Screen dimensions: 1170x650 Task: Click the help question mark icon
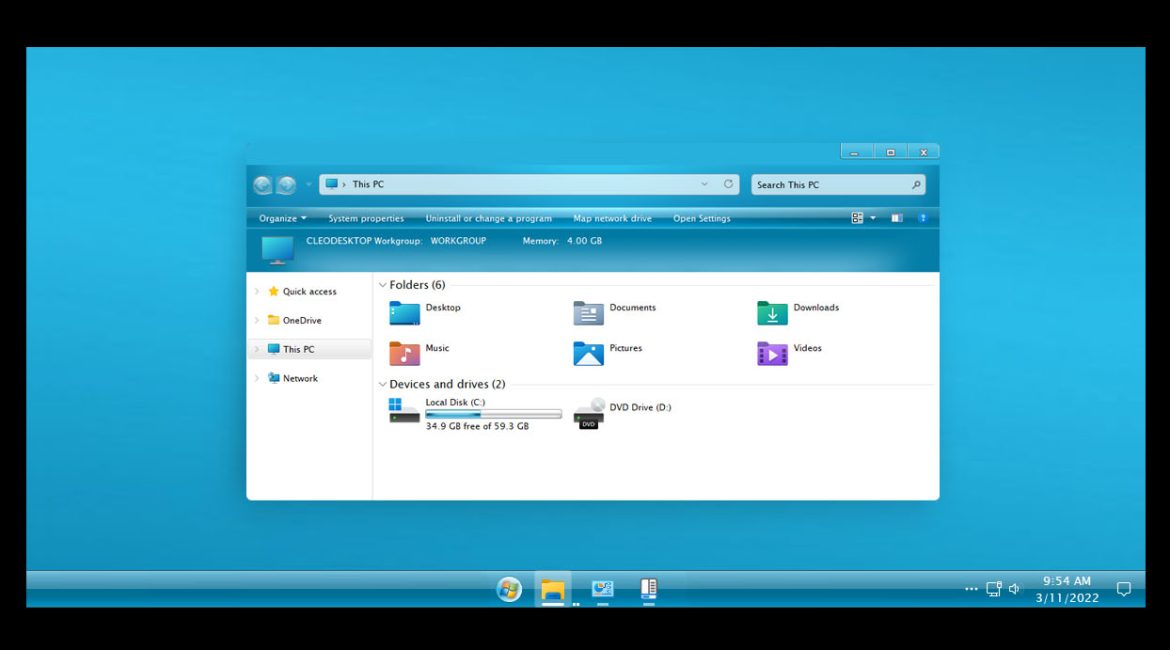tap(922, 218)
